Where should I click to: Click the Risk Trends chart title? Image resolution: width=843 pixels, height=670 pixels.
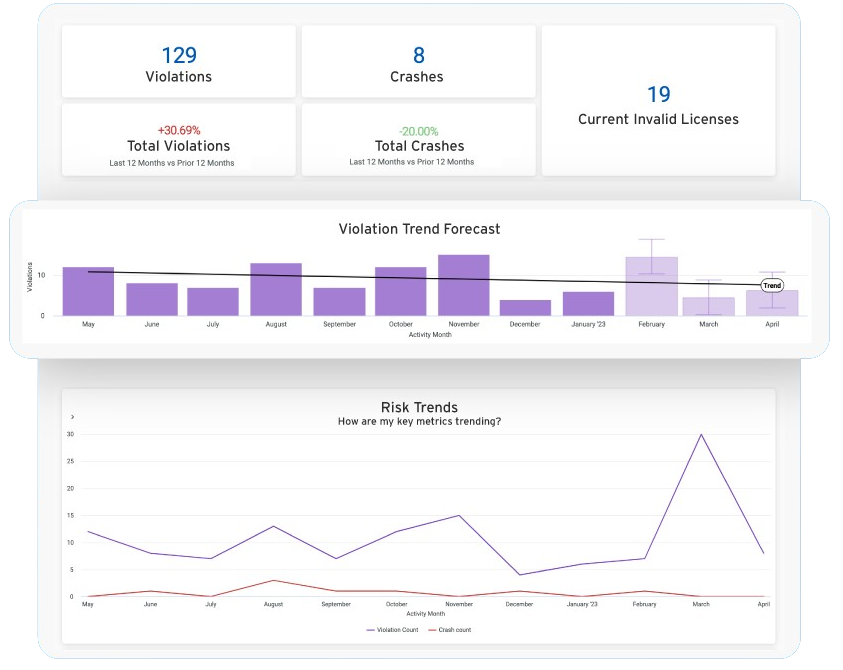pos(418,407)
